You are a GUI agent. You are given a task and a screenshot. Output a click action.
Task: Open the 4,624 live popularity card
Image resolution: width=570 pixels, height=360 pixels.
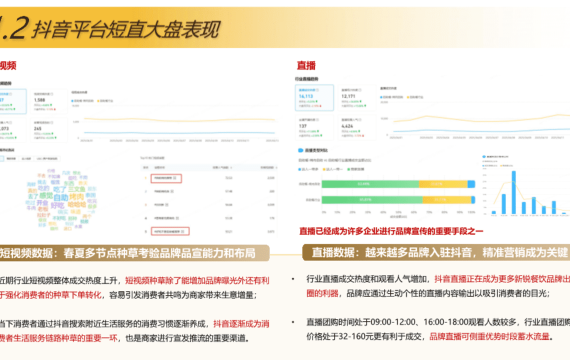click(x=356, y=128)
